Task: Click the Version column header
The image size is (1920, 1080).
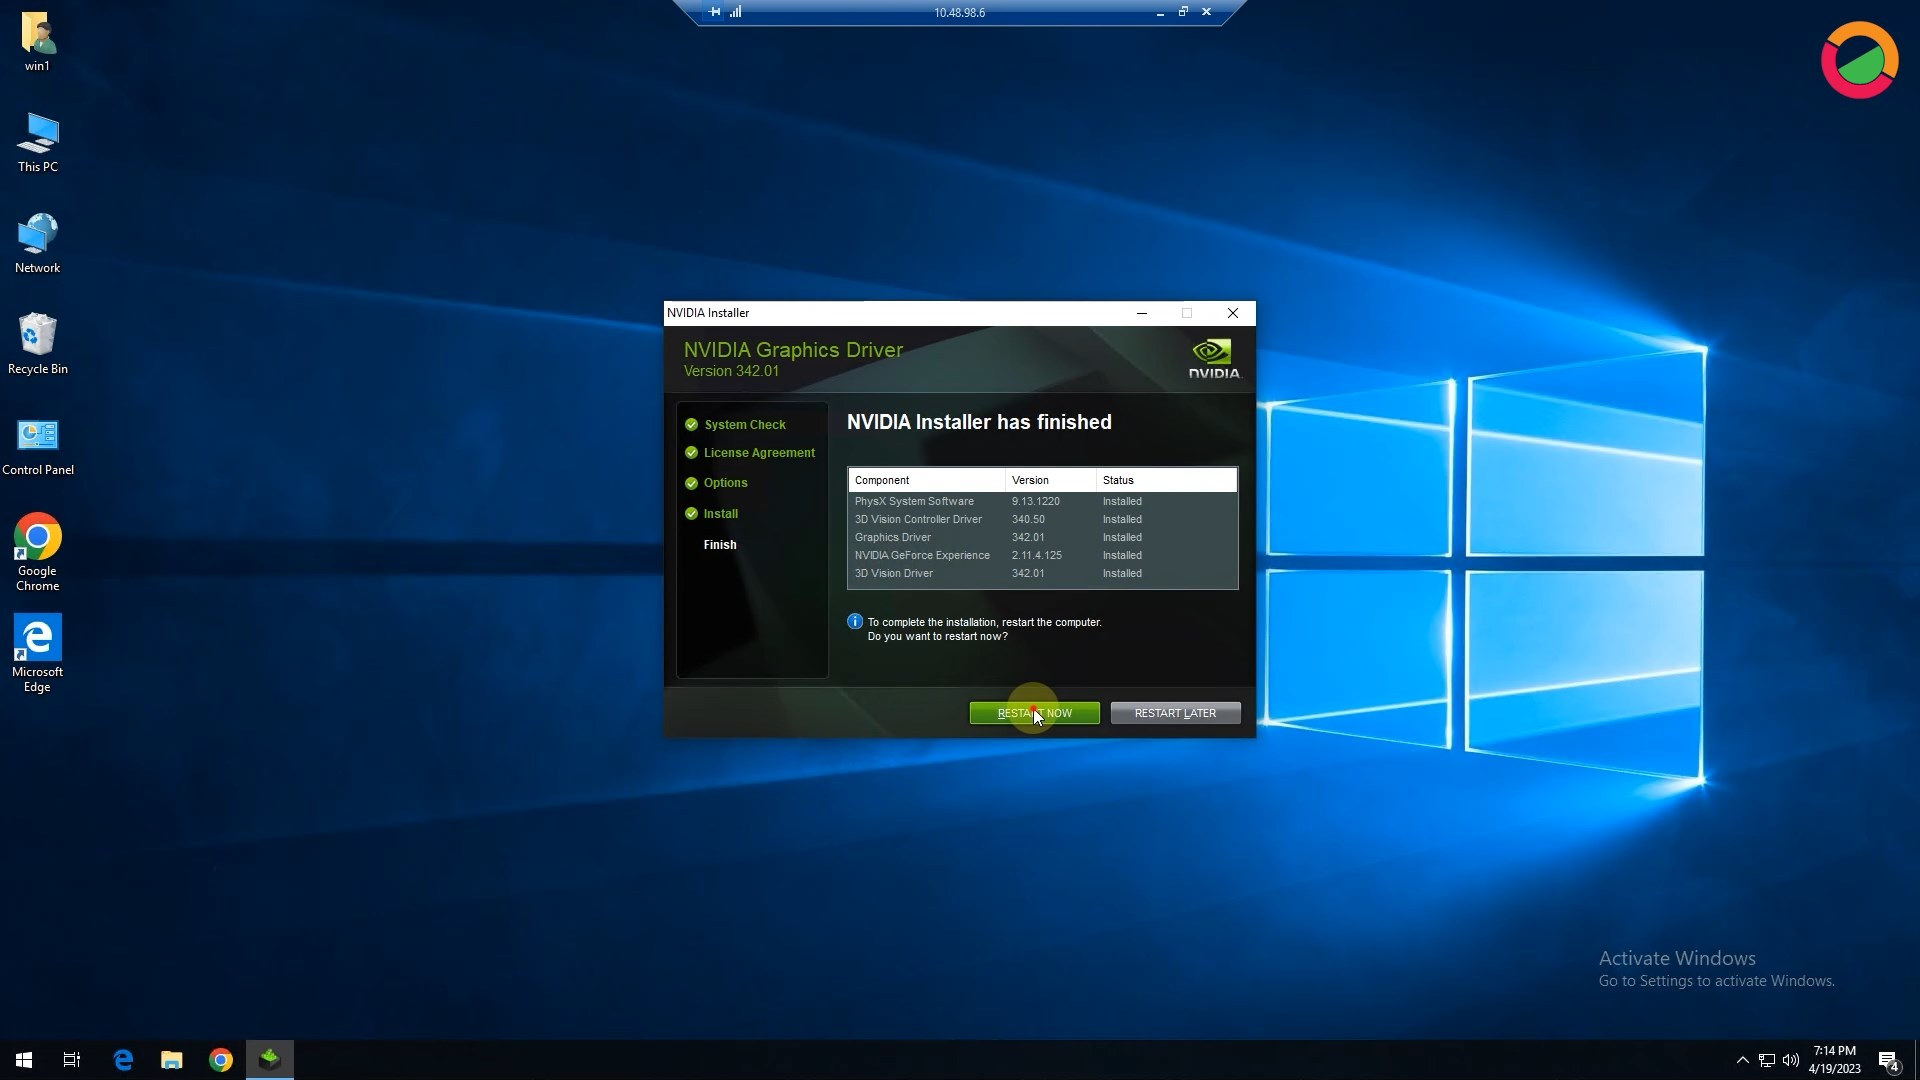Action: pyautogui.click(x=1051, y=480)
